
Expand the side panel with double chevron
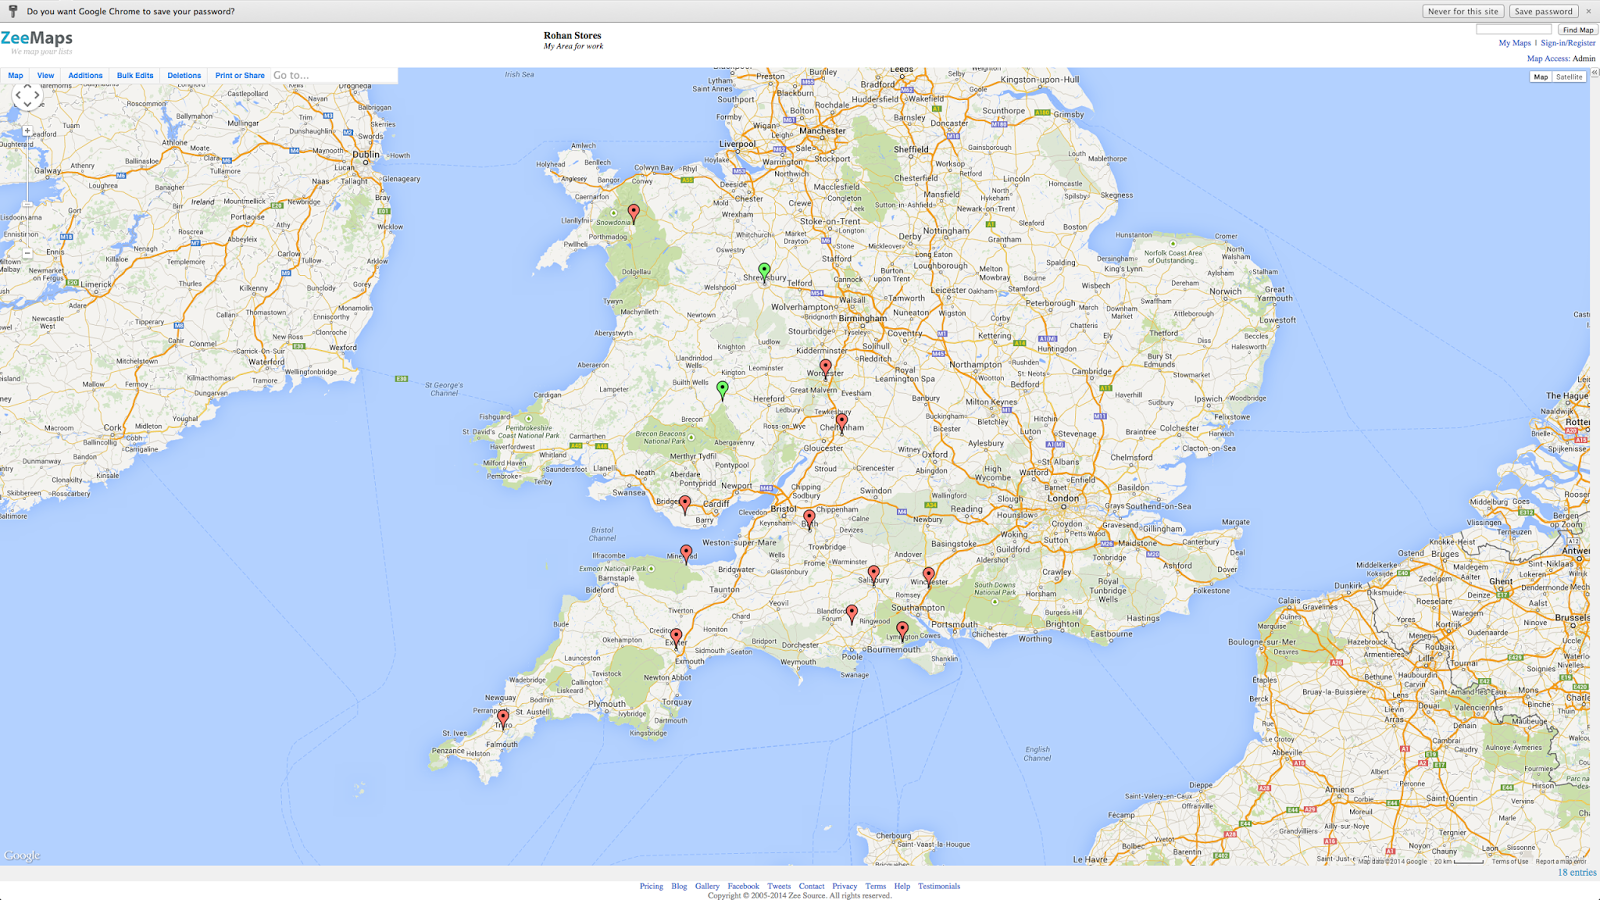pos(1595,73)
